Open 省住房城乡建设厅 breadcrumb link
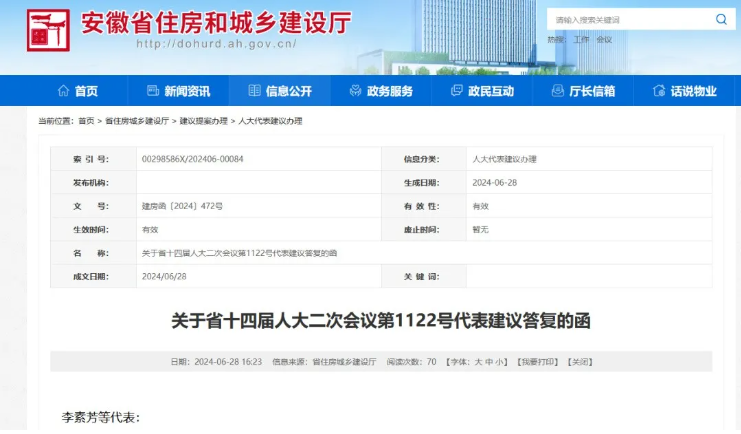Viewport: 741px width, 434px height. point(137,121)
